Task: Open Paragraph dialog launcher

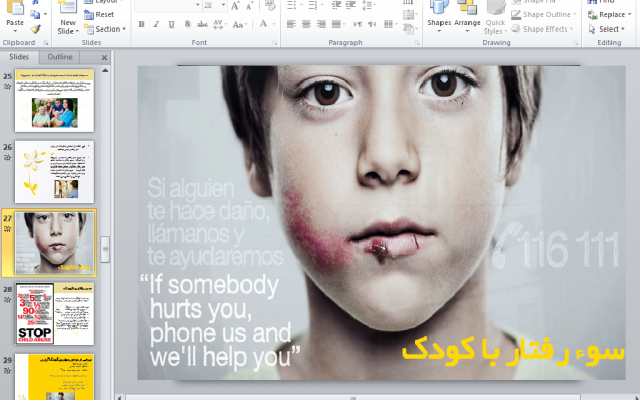Action: click(418, 42)
